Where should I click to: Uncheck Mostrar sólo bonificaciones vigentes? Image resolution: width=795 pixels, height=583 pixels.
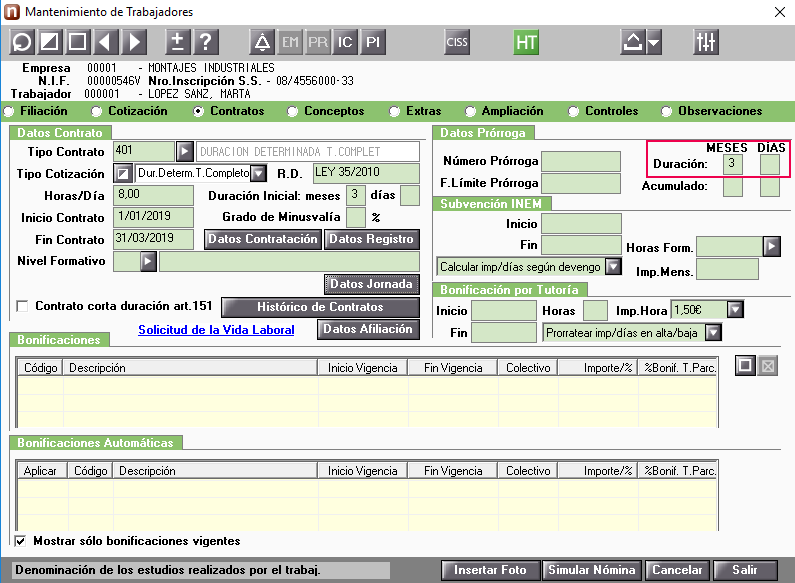(20, 541)
